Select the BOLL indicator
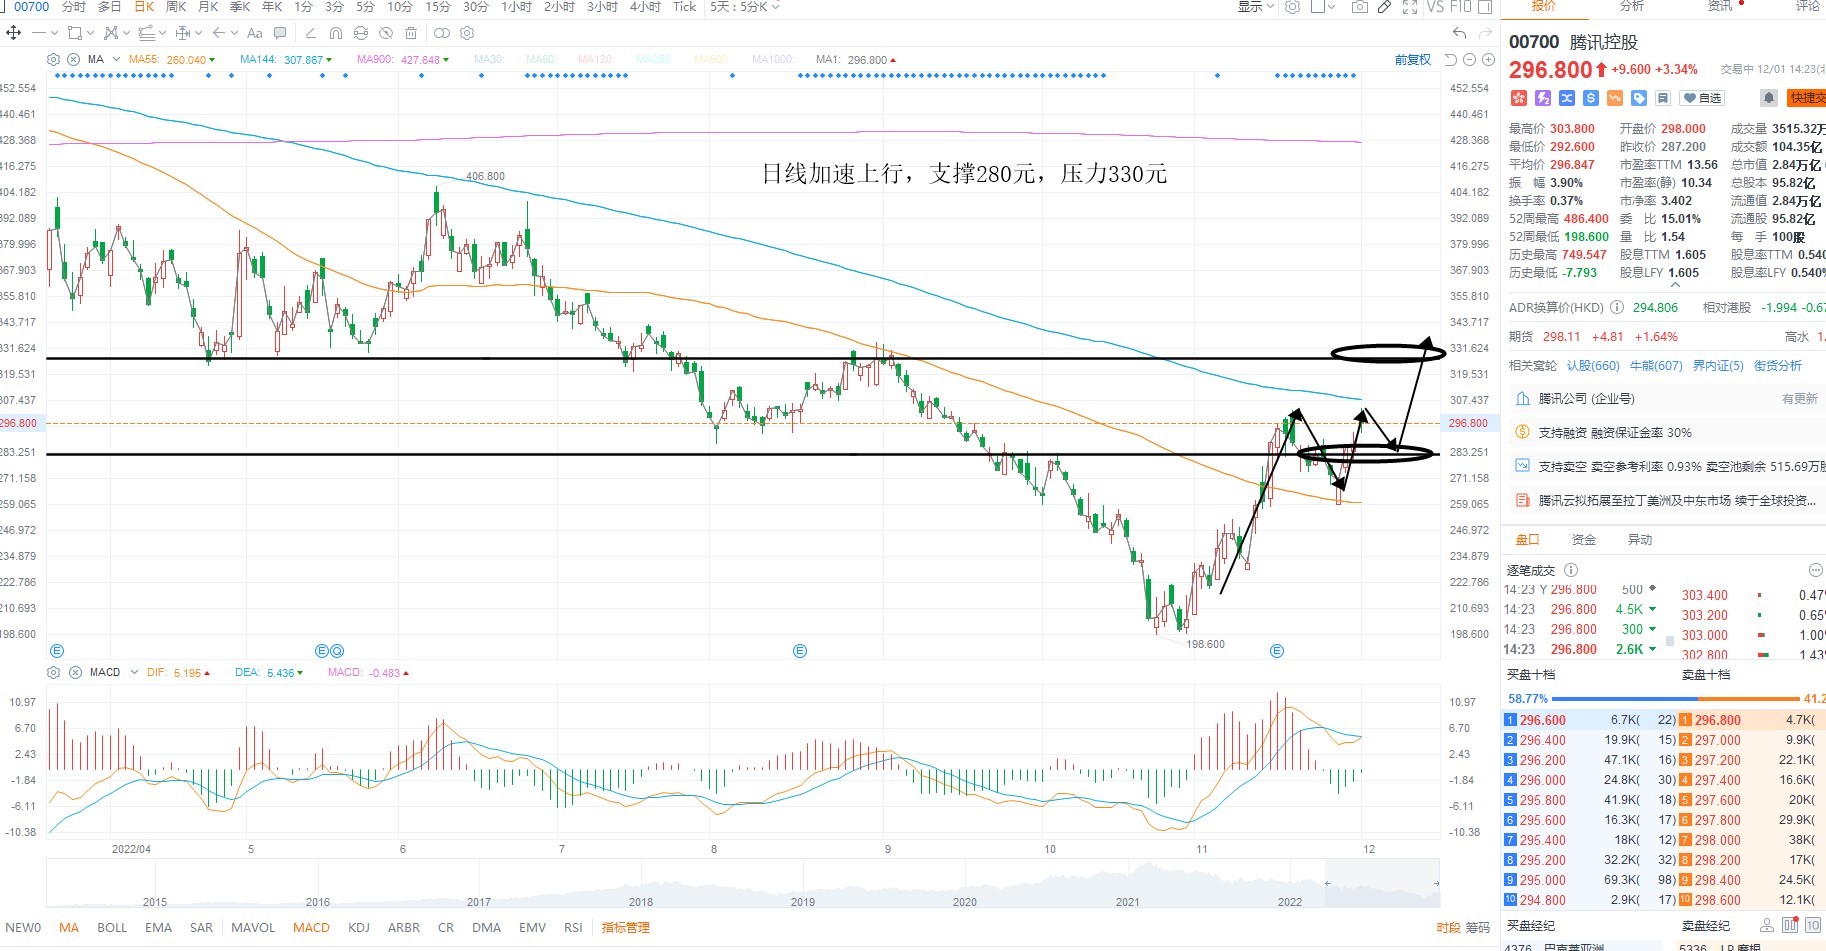Screen dimensions: 1826x951 tap(112, 928)
